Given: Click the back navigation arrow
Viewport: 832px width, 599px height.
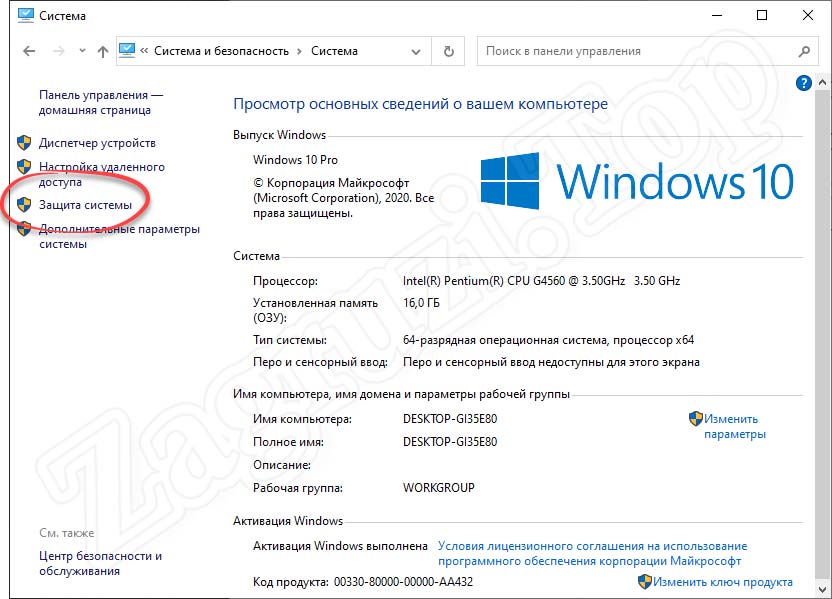Looking at the screenshot, I should point(29,50).
